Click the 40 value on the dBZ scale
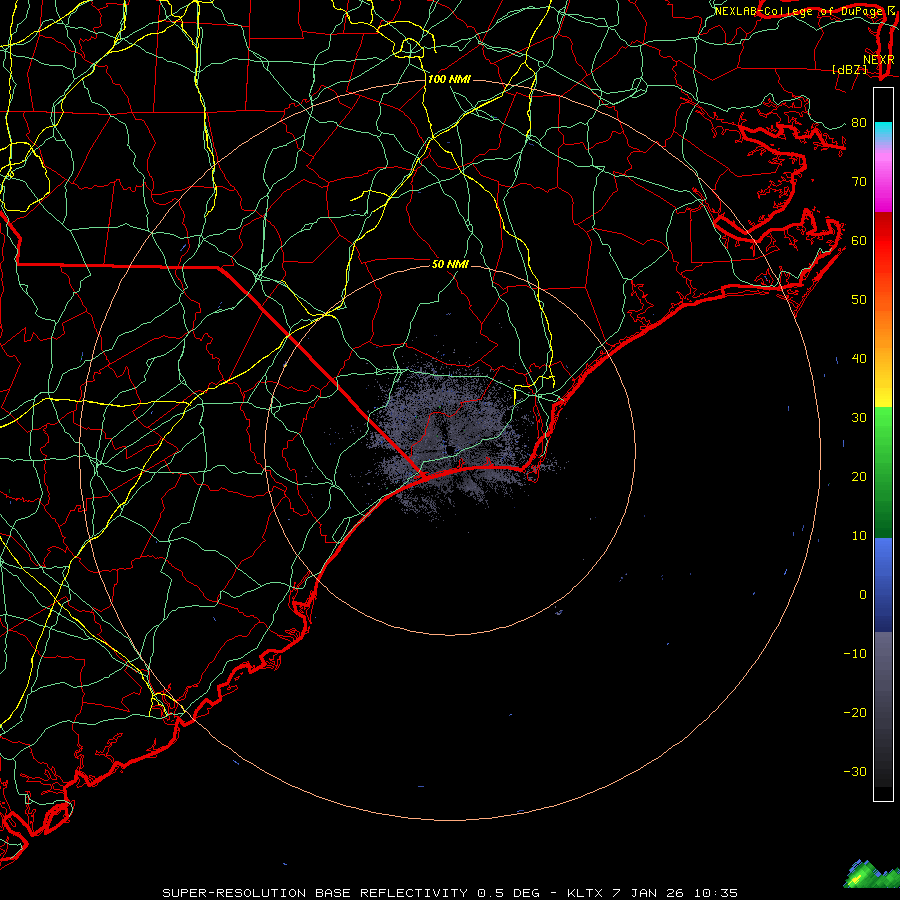This screenshot has height=900, width=900. pyautogui.click(x=859, y=359)
